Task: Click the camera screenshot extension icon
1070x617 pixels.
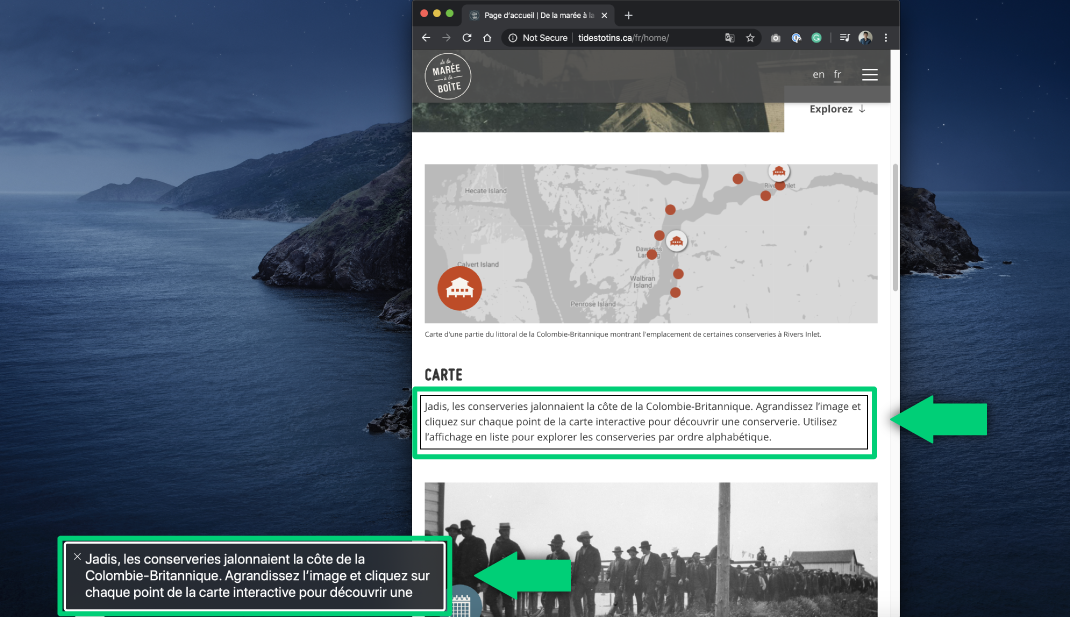Action: tap(775, 38)
